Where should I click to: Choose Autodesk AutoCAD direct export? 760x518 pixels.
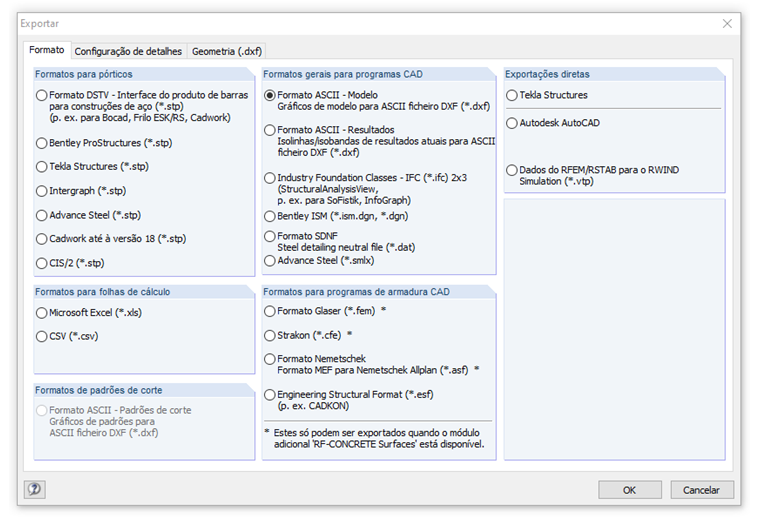click(512, 123)
